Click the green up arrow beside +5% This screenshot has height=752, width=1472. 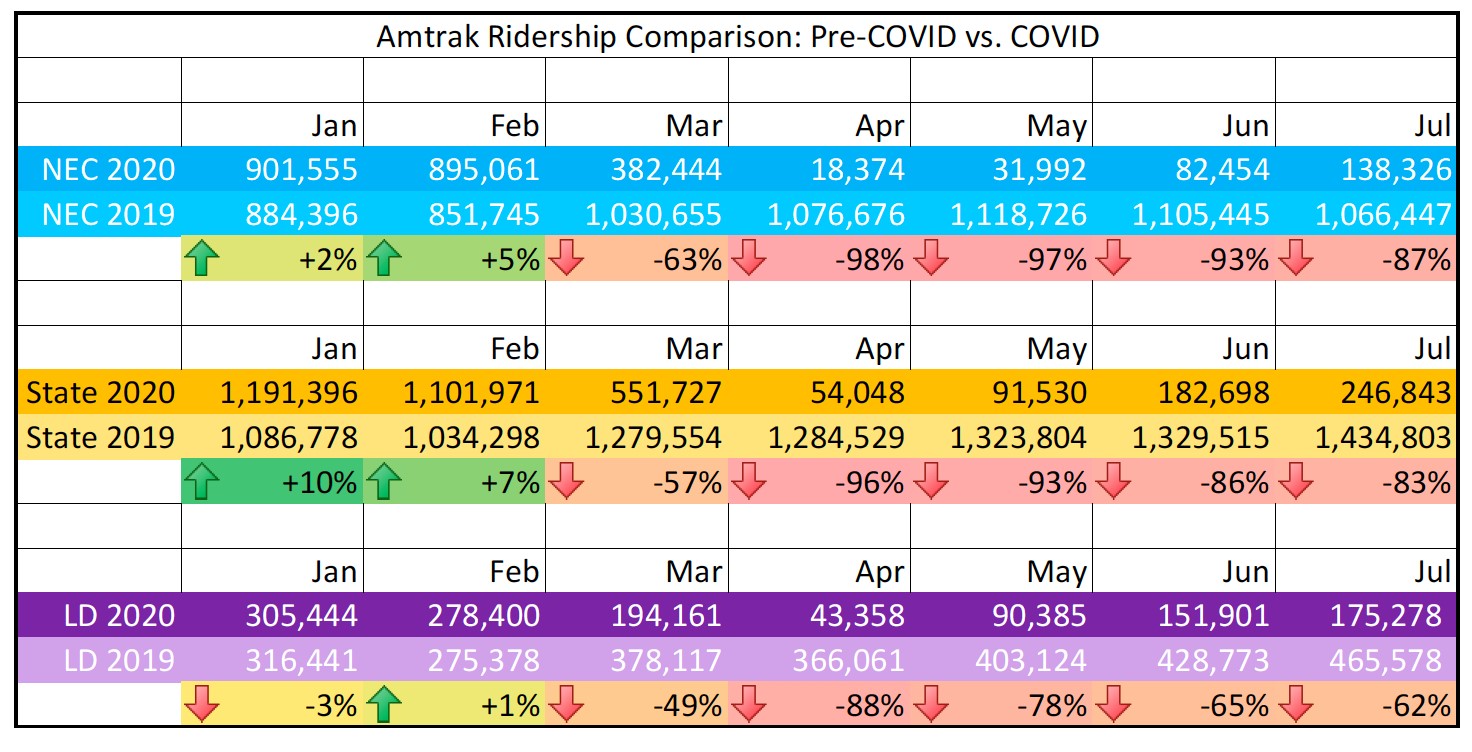tap(386, 261)
